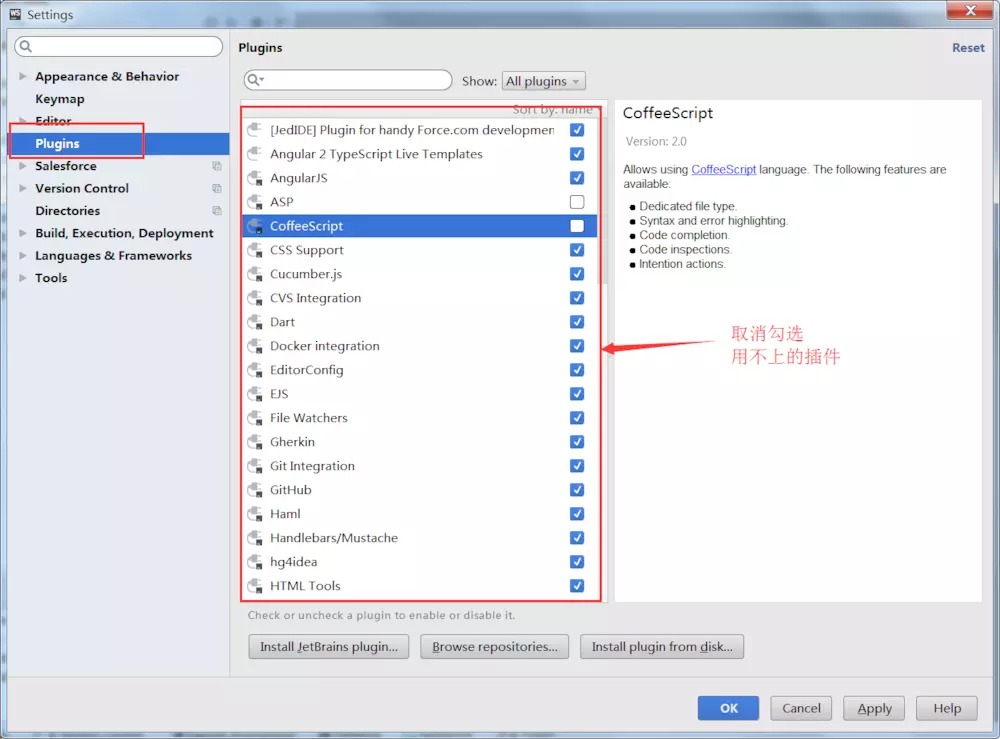Screen dimensions: 1000x739
Task: Open the Help button
Action: tap(946, 708)
